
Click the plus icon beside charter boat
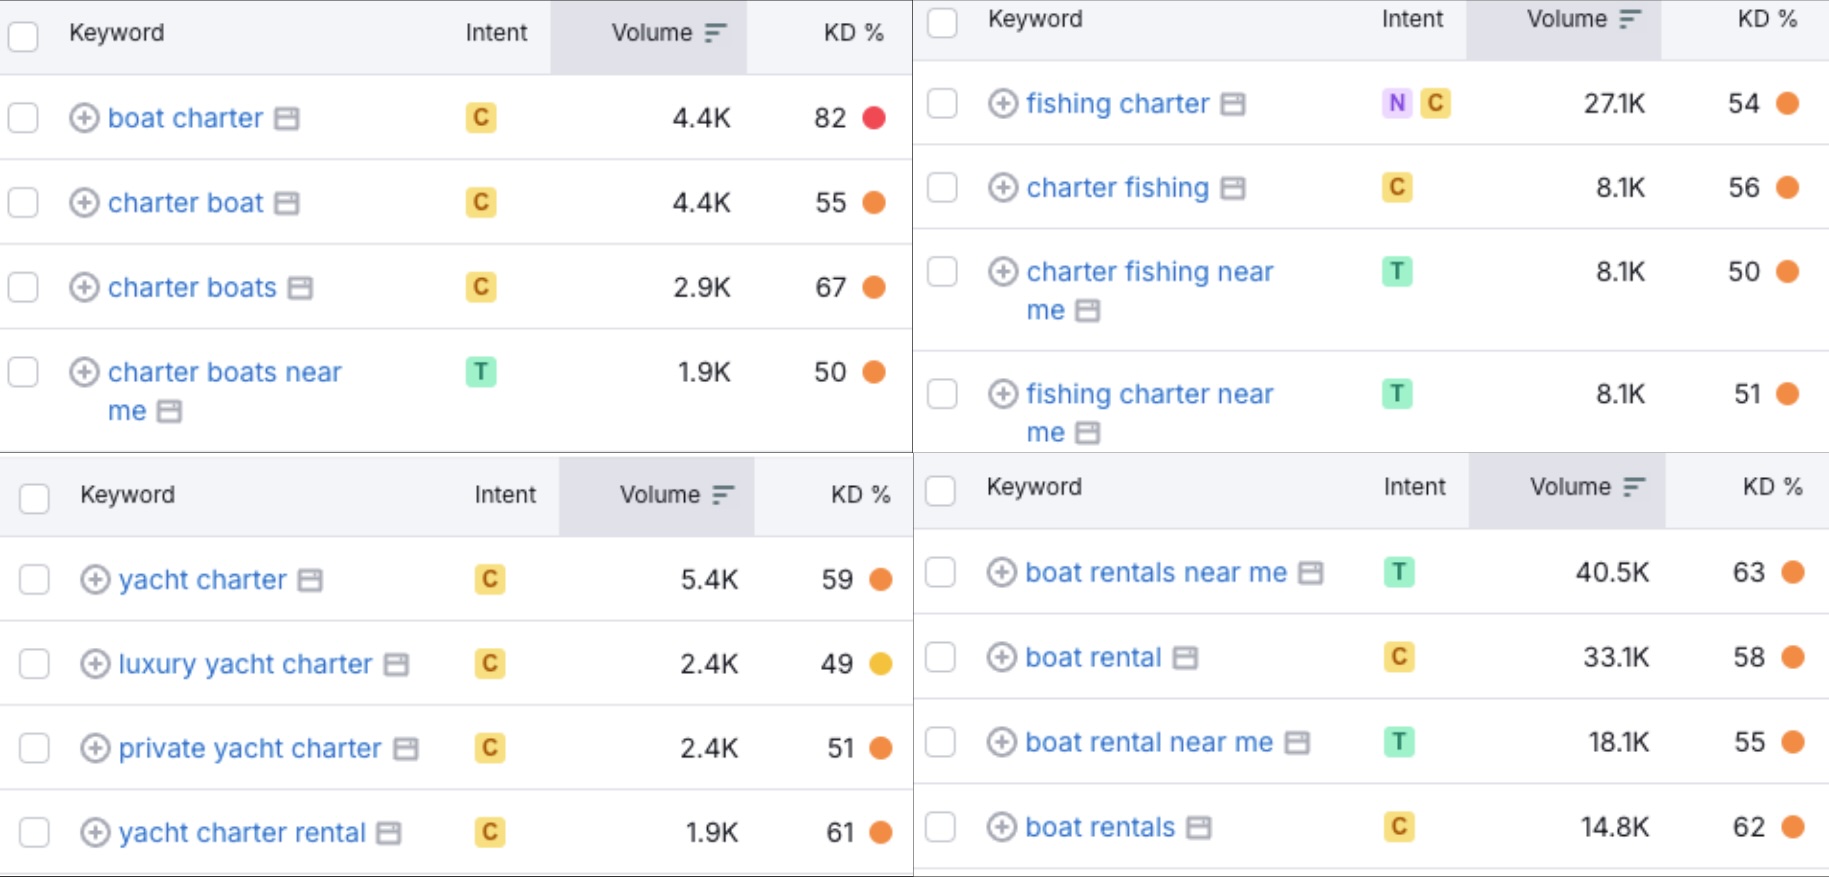(84, 203)
